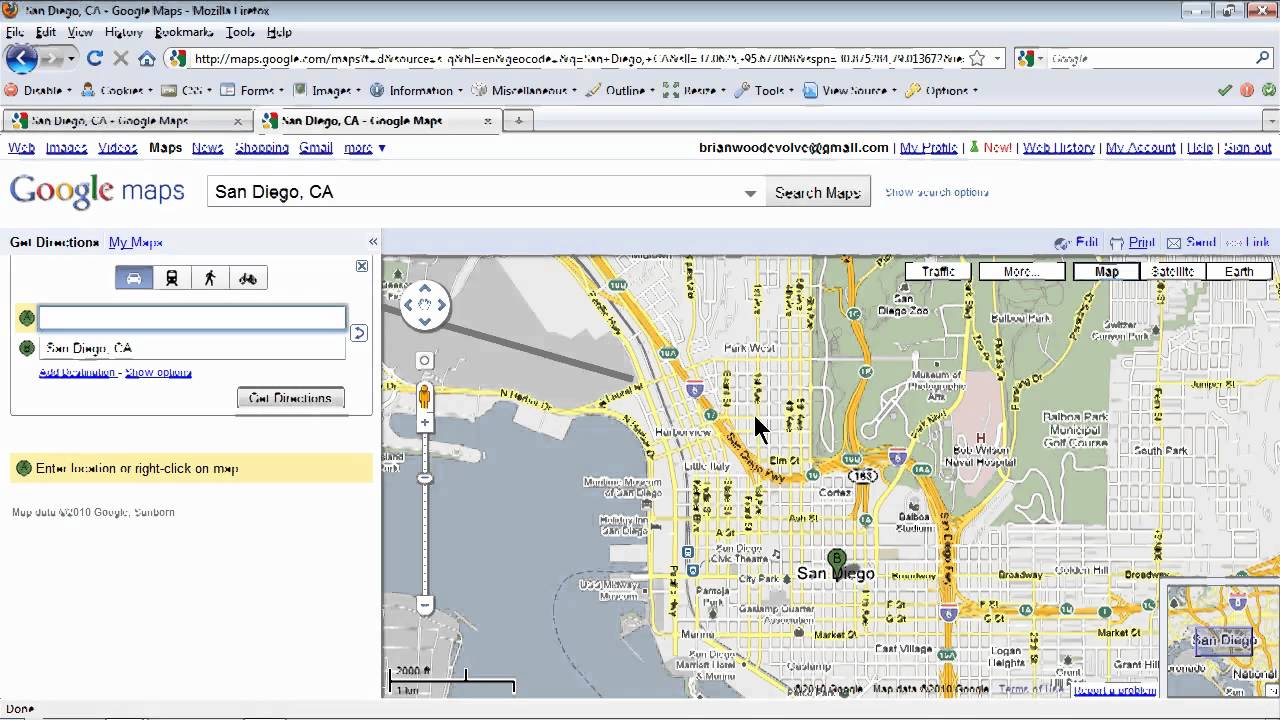
Task: Click the Report a problem link
Action: coord(1115,690)
